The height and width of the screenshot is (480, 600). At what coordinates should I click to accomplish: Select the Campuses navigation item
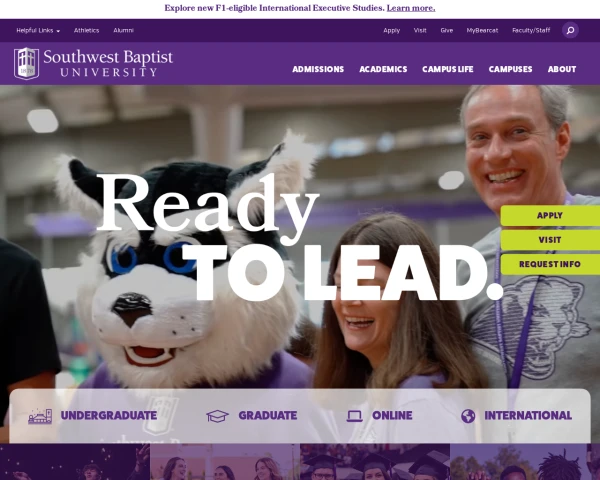(510, 69)
